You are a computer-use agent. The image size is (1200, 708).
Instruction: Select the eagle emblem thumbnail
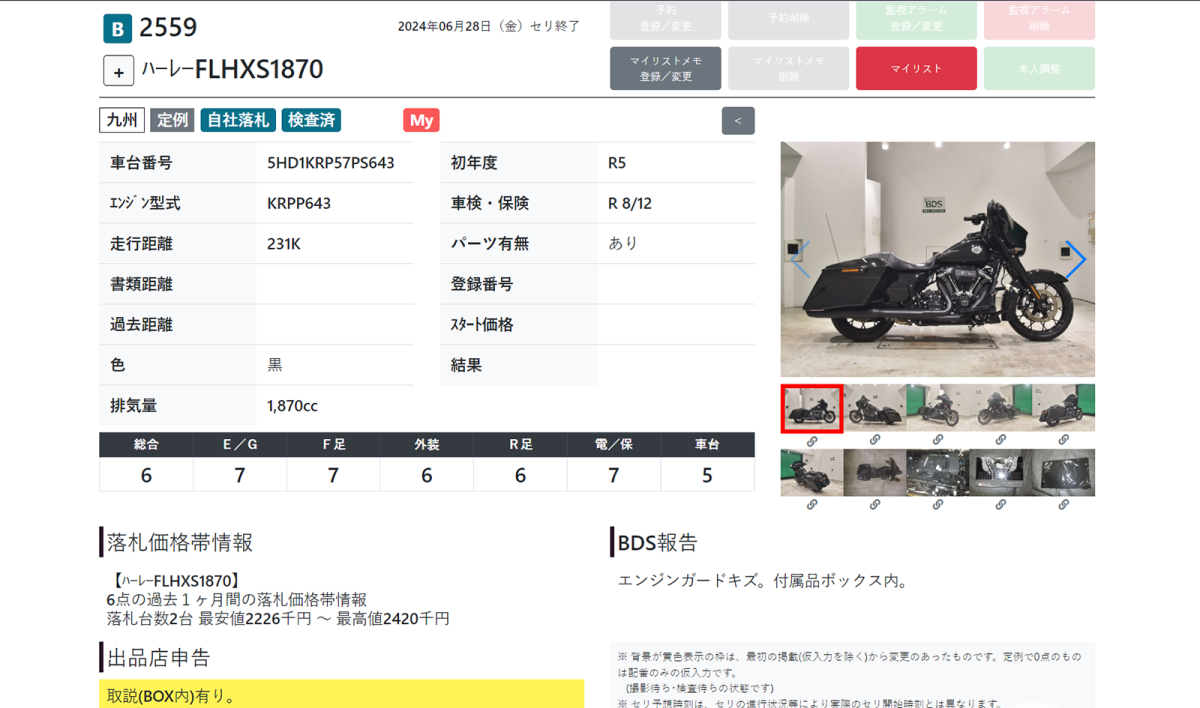[x=1001, y=473]
